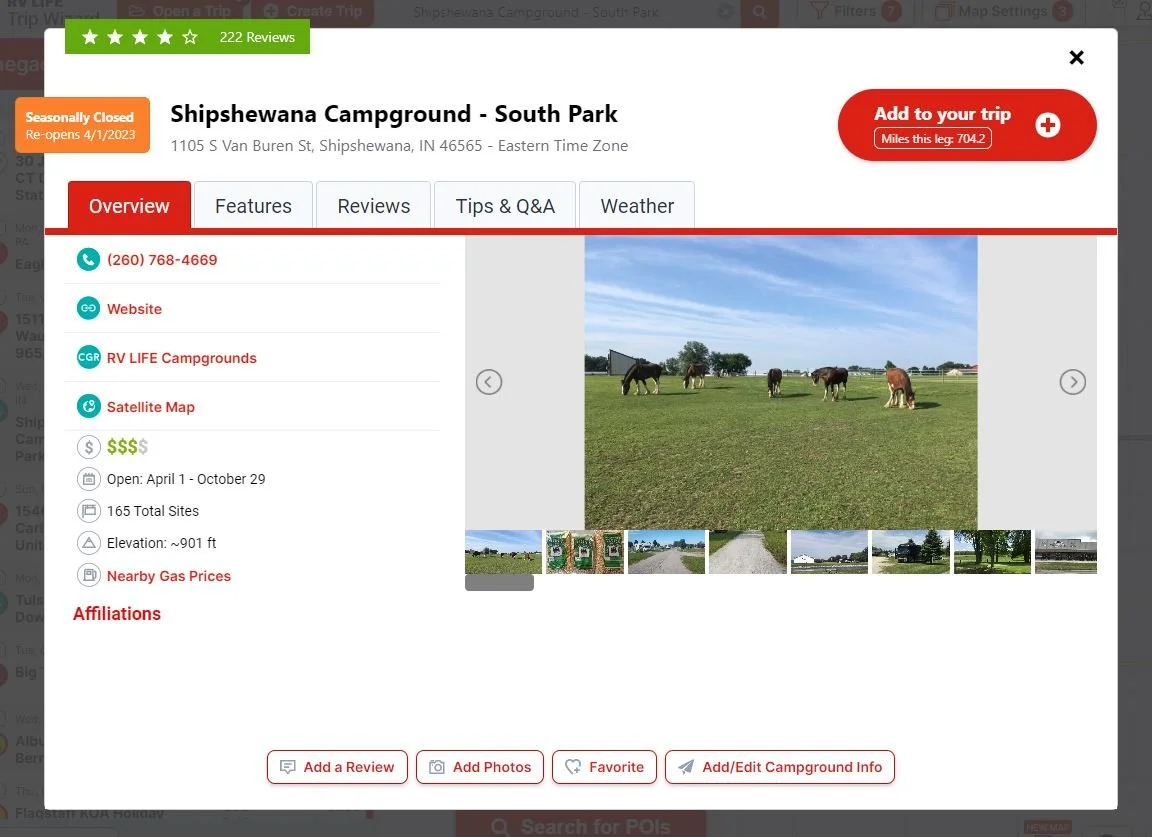Open the Tips & Q&A tab
Screen dimensions: 1152x837
pyautogui.click(x=505, y=206)
